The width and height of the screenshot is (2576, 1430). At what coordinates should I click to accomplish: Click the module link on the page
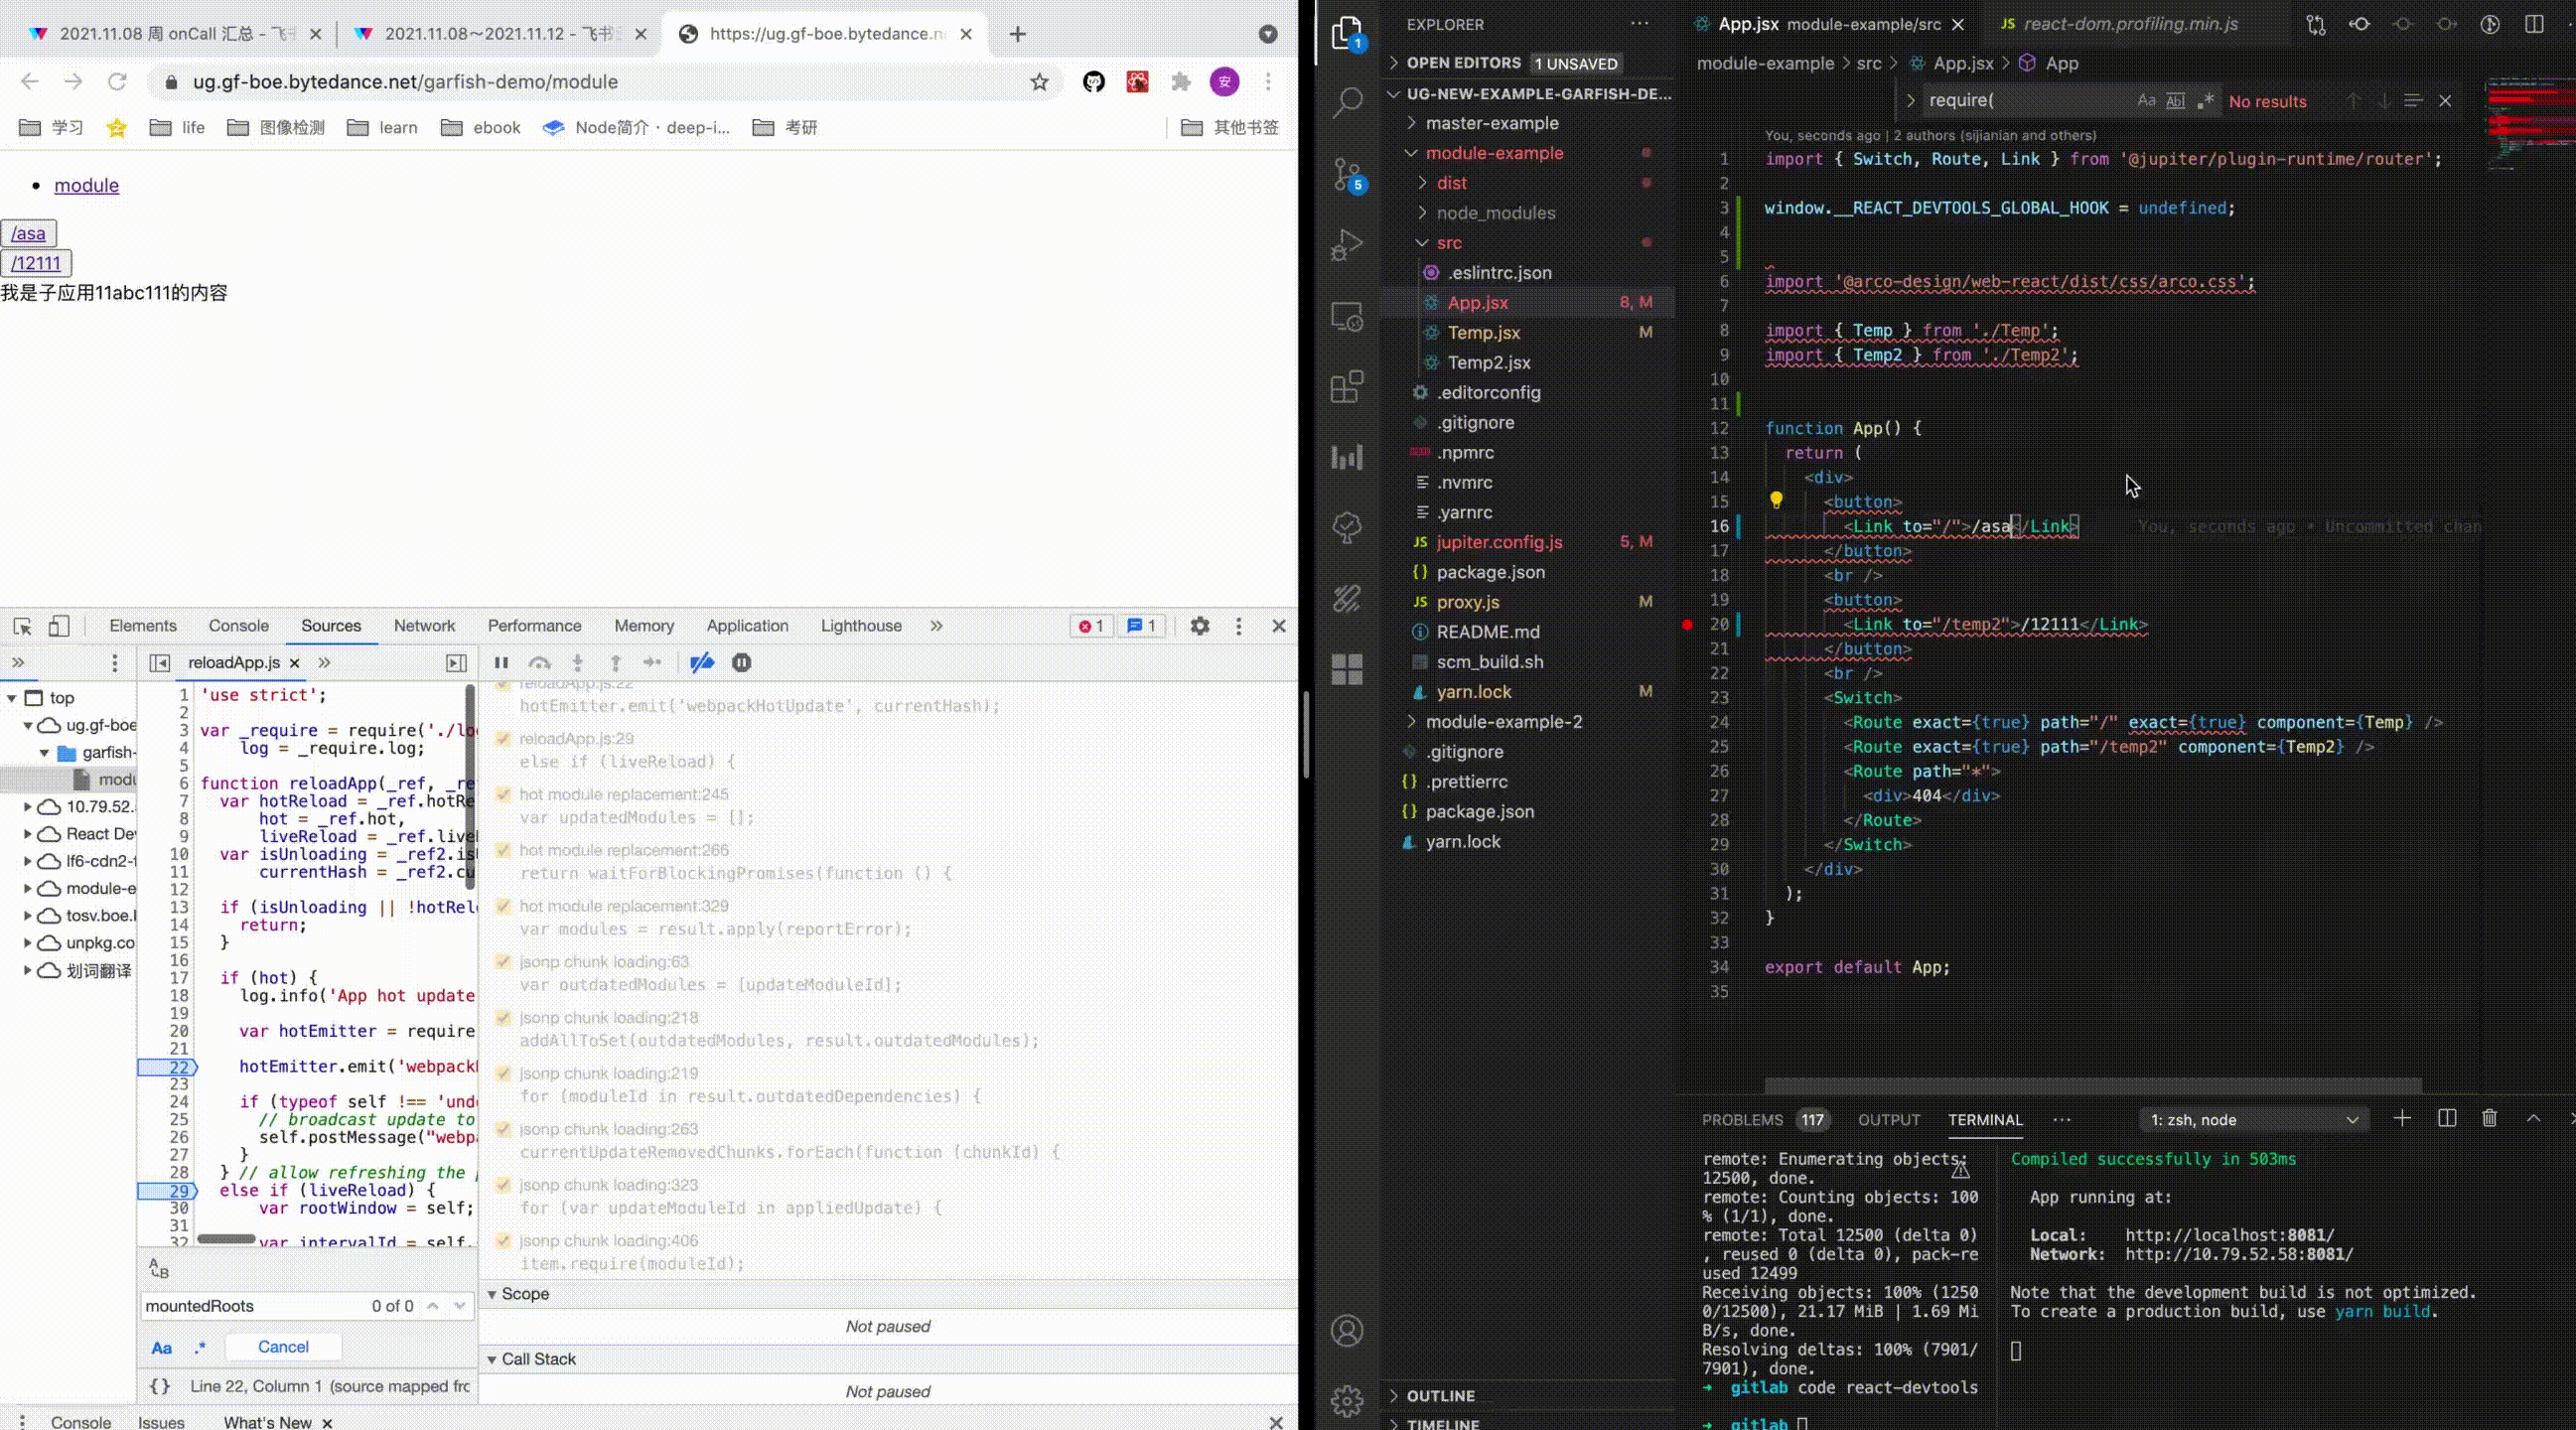click(x=86, y=185)
